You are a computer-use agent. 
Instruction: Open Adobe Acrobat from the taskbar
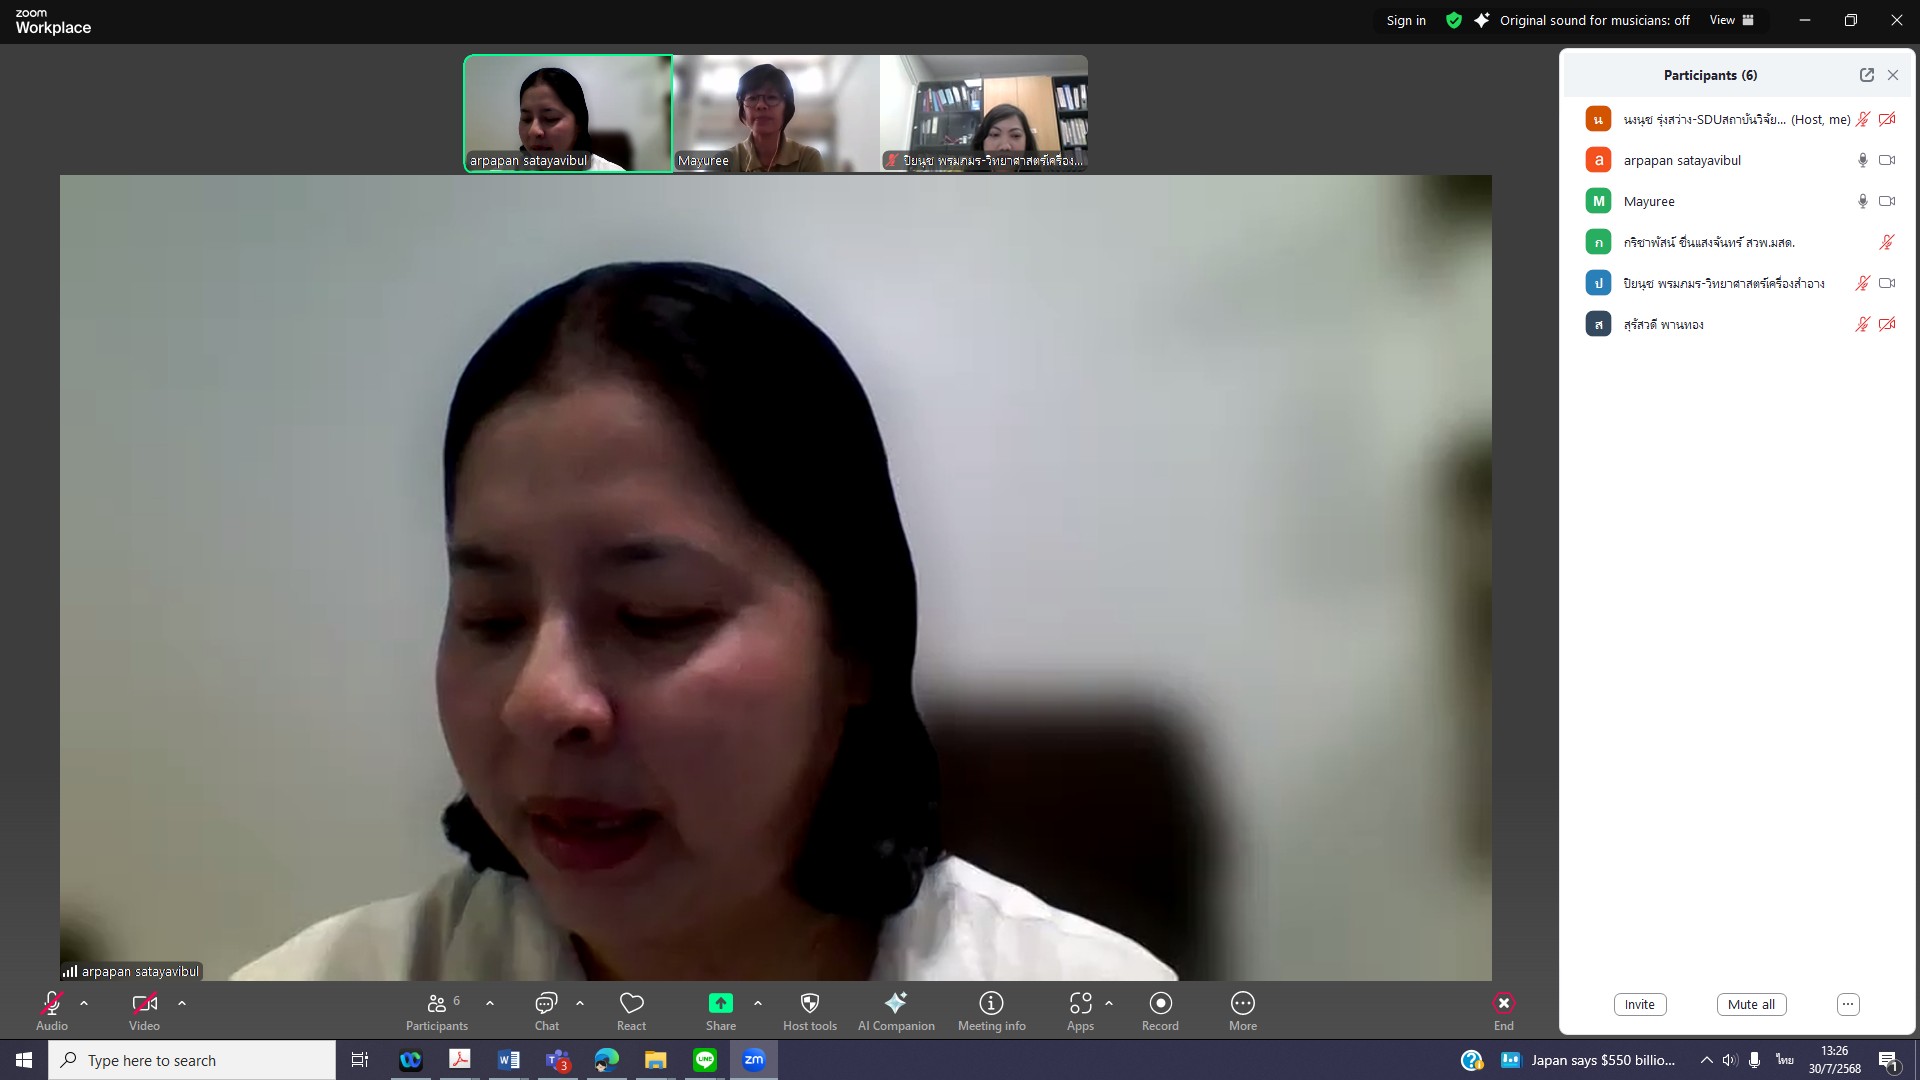[x=459, y=1060]
